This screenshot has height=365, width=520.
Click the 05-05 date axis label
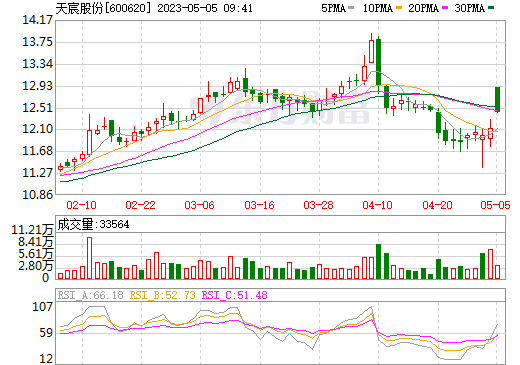(495, 205)
